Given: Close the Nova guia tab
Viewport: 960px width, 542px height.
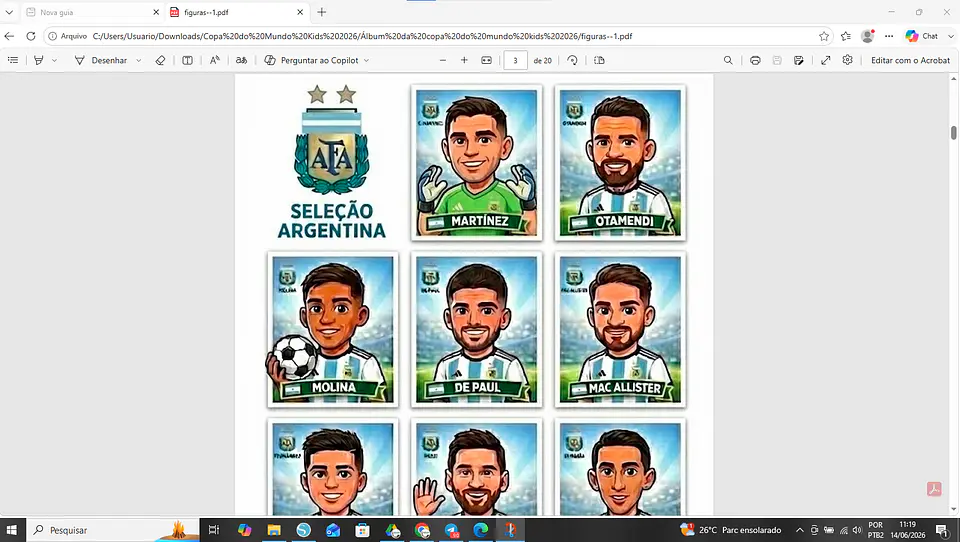Looking at the screenshot, I should click(x=156, y=12).
